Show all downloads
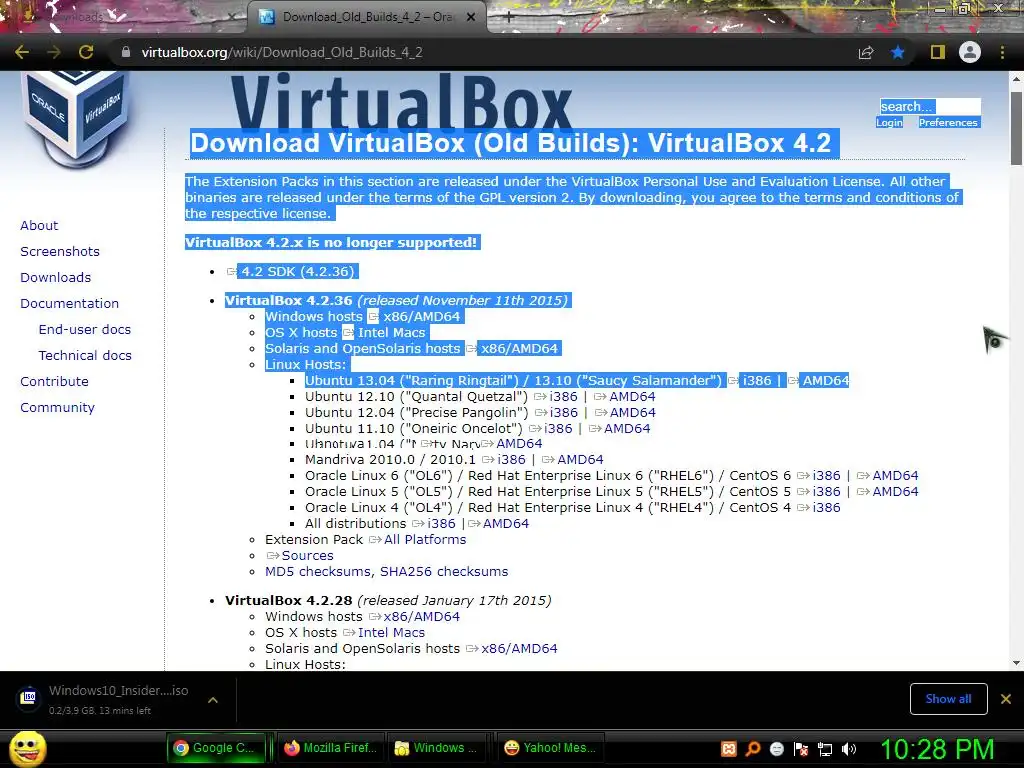 pyautogui.click(x=948, y=699)
